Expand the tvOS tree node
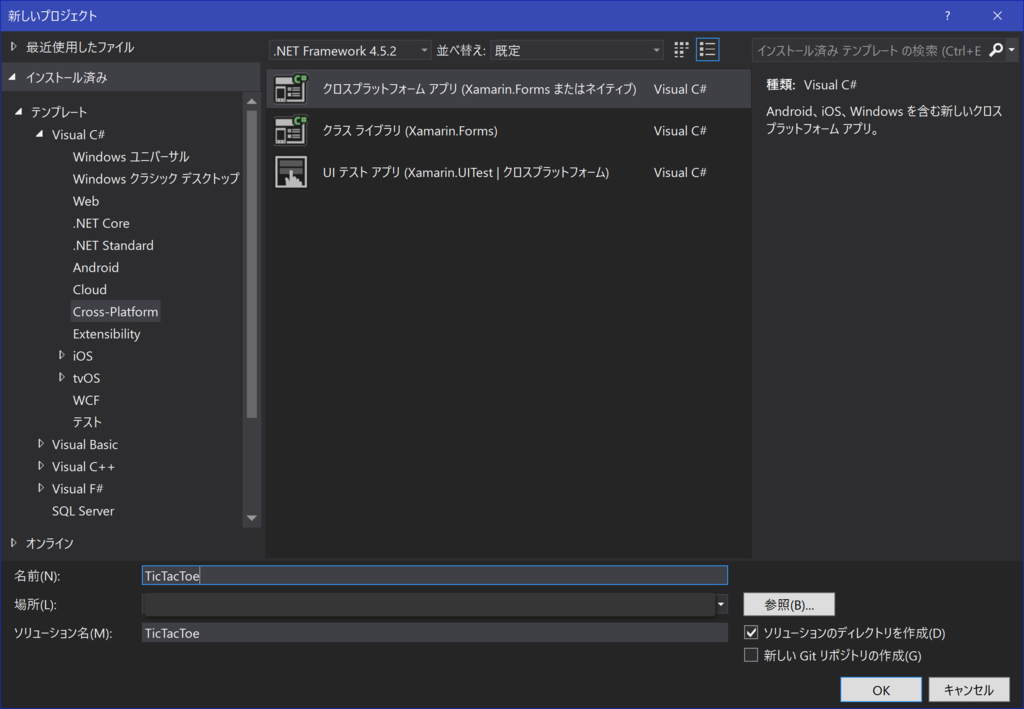This screenshot has height=709, width=1024. click(x=61, y=377)
